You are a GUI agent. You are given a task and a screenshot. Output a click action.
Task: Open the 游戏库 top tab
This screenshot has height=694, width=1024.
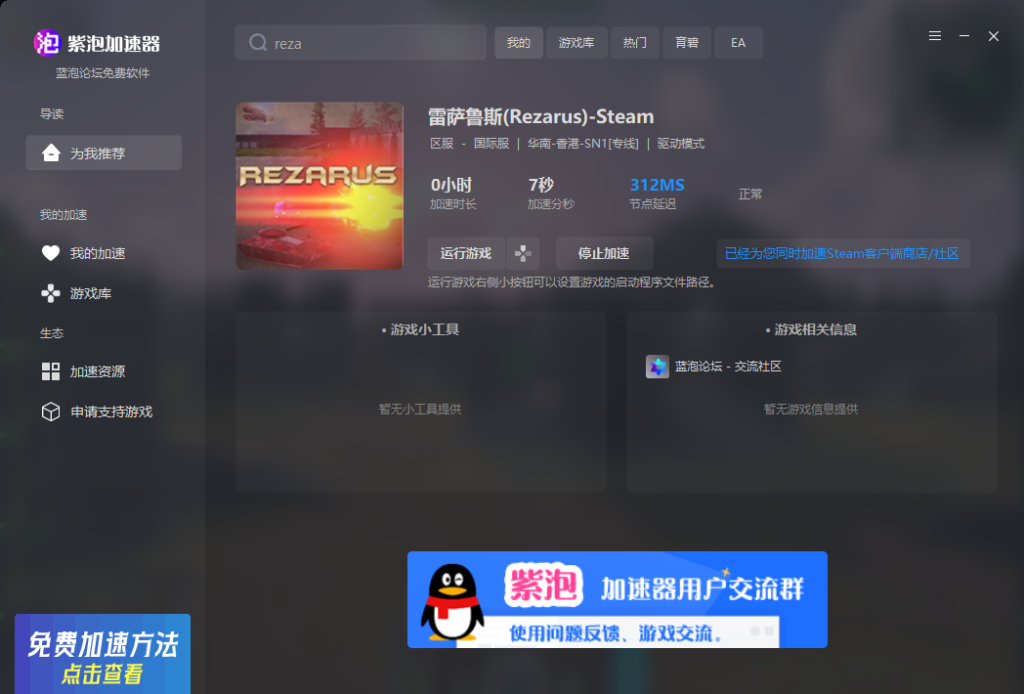pos(577,42)
